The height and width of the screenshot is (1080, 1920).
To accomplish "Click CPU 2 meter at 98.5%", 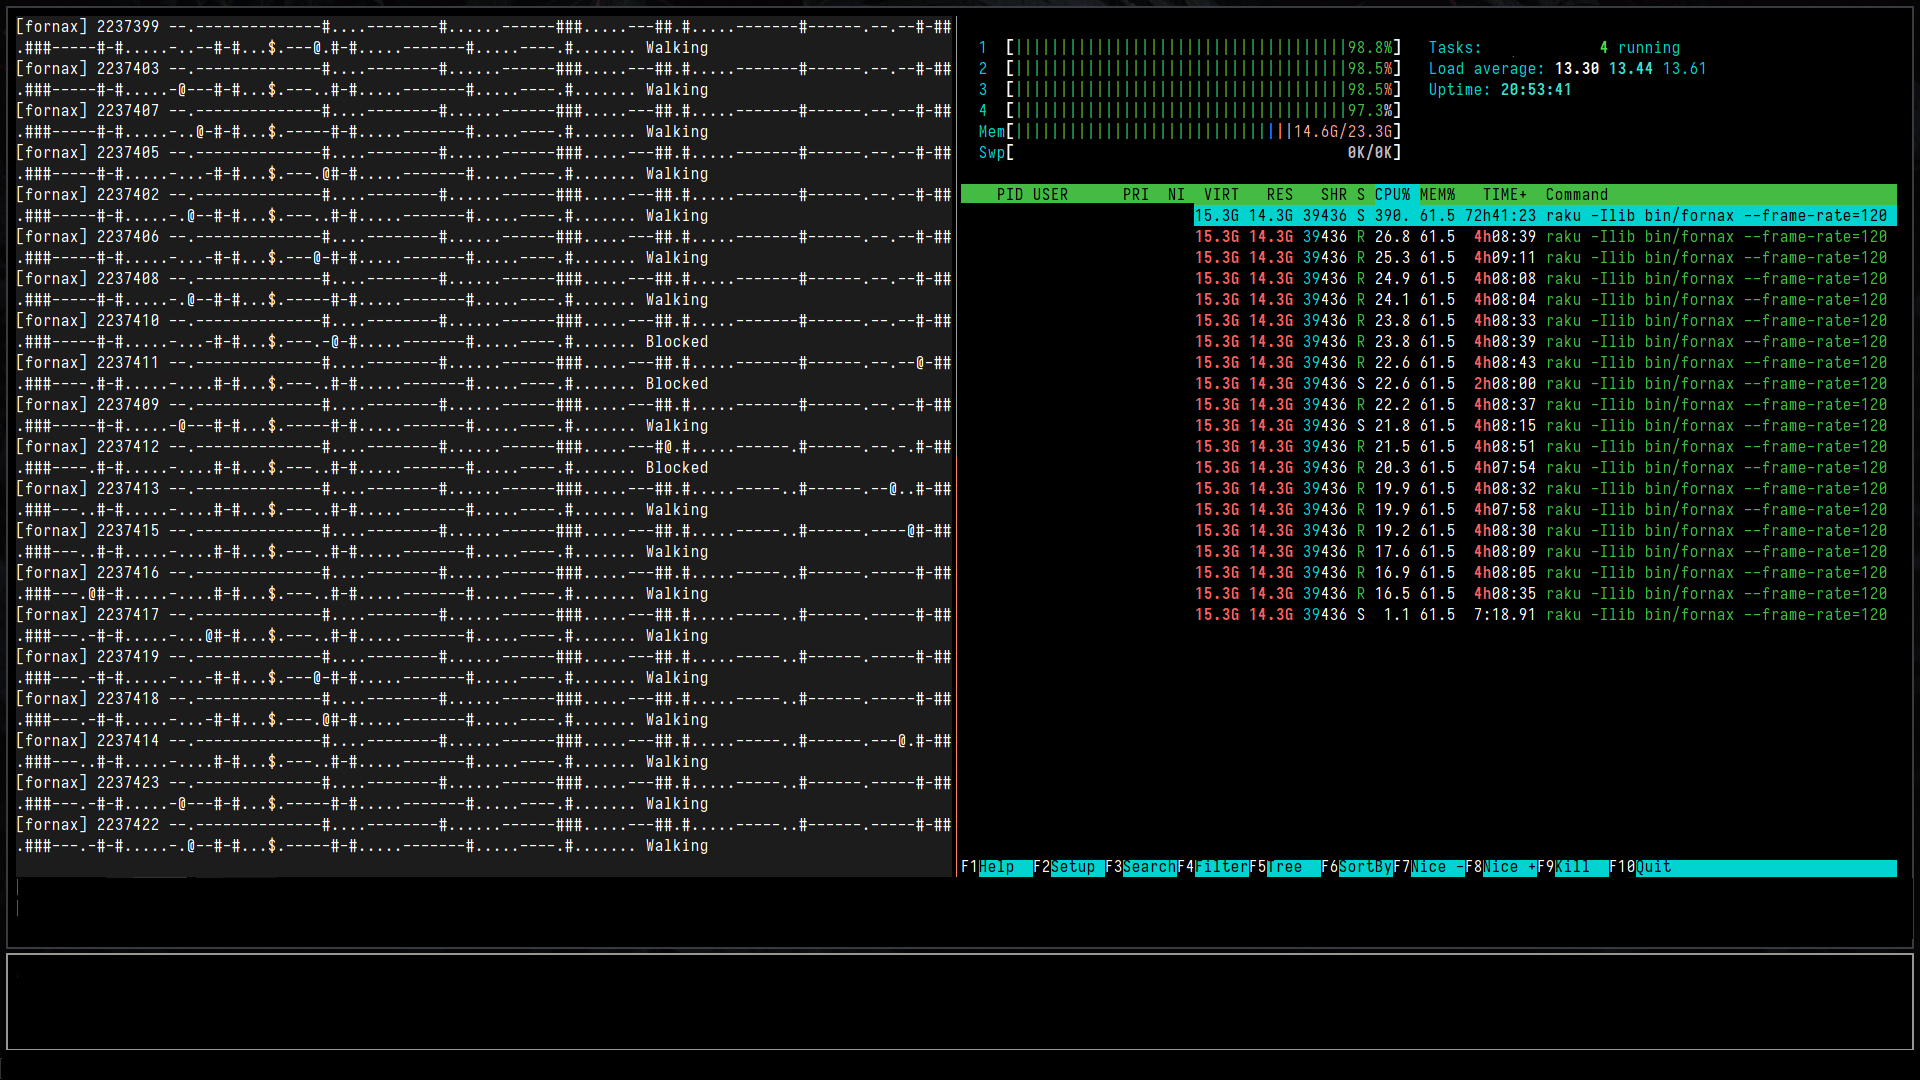I will tap(1190, 69).
